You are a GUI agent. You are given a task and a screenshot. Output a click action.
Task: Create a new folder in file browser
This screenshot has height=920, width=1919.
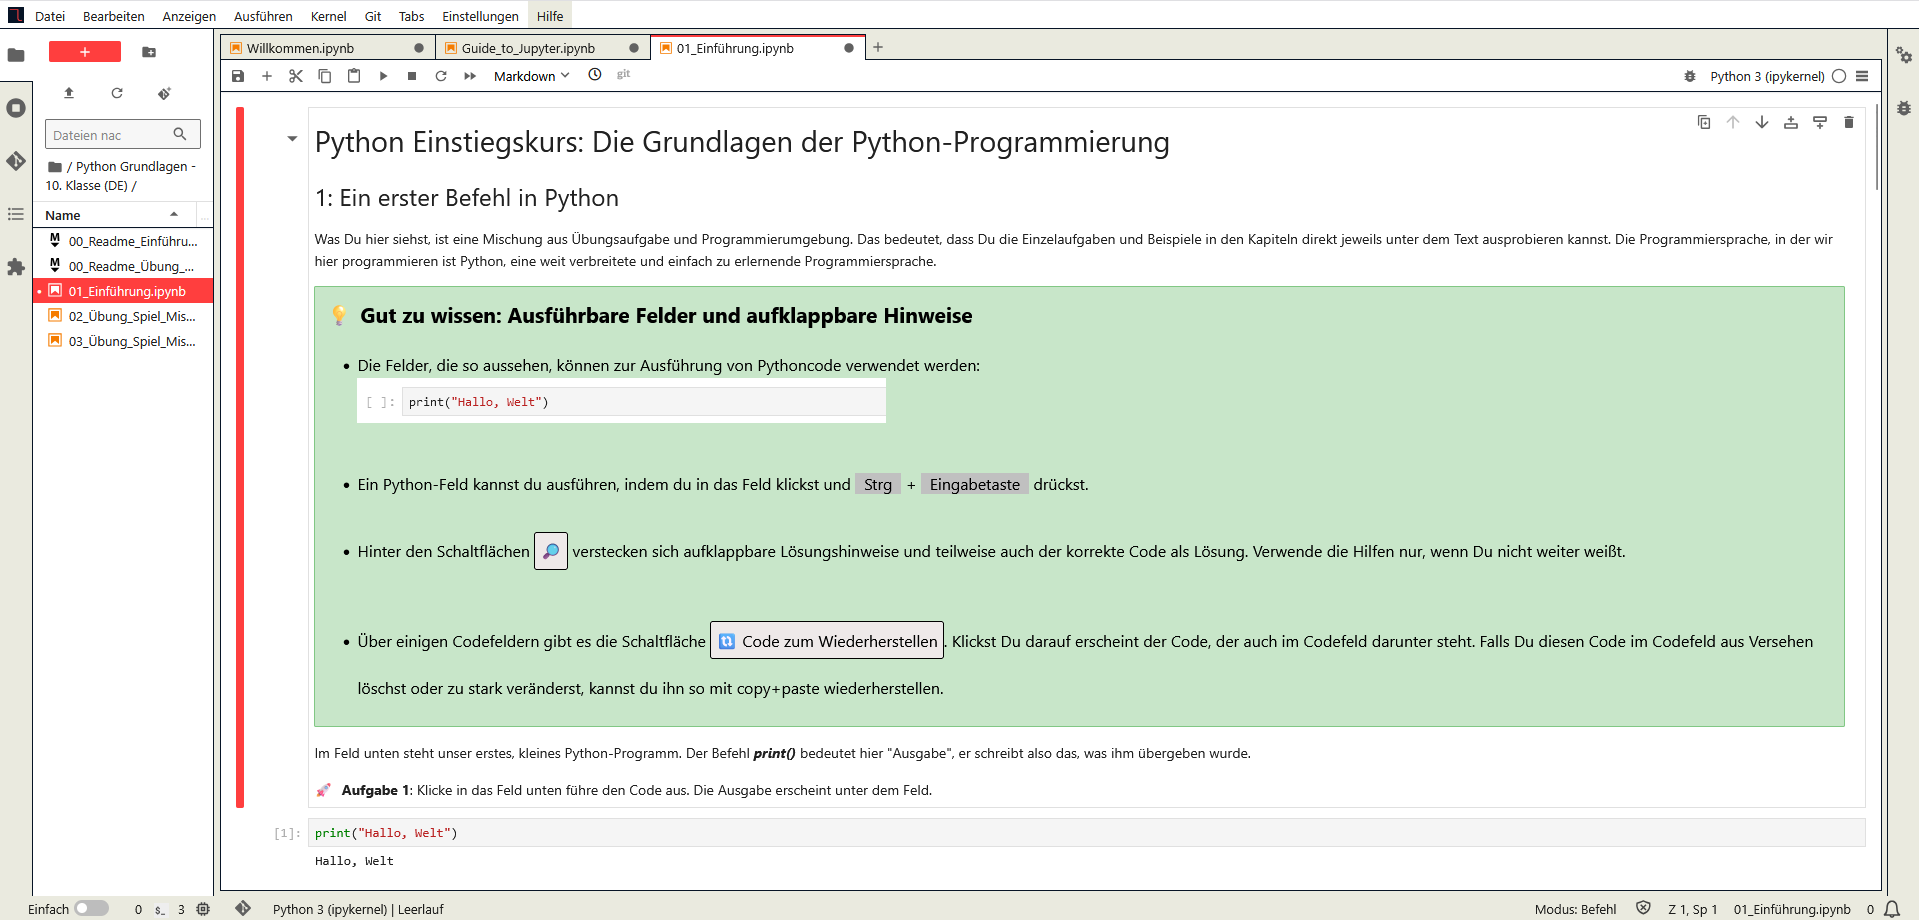[149, 52]
